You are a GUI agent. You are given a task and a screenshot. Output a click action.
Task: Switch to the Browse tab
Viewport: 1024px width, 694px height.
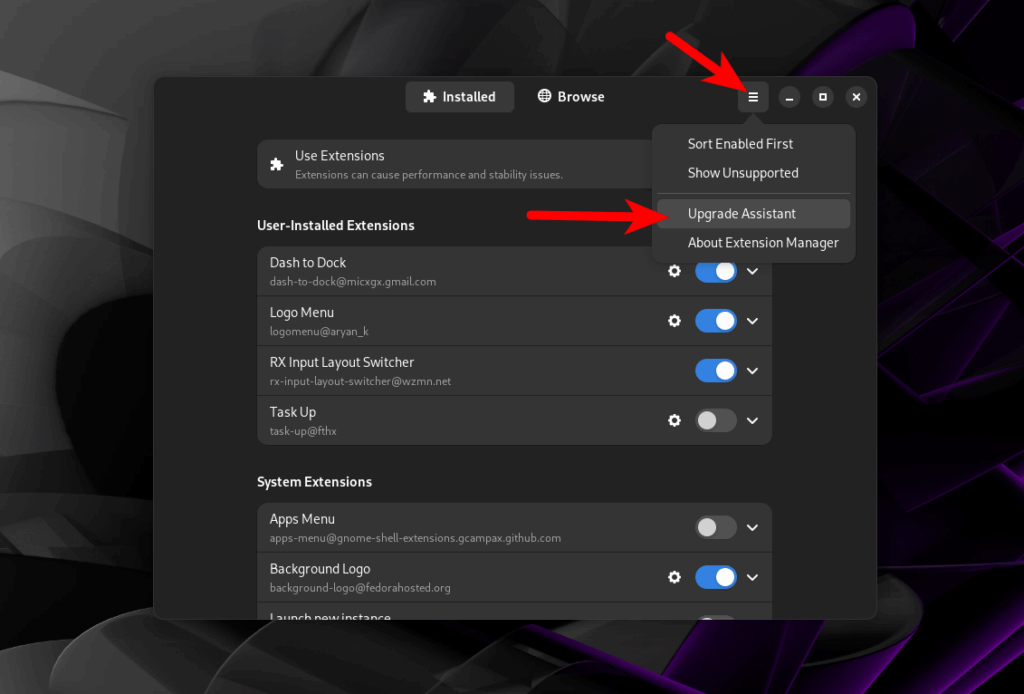pos(571,97)
